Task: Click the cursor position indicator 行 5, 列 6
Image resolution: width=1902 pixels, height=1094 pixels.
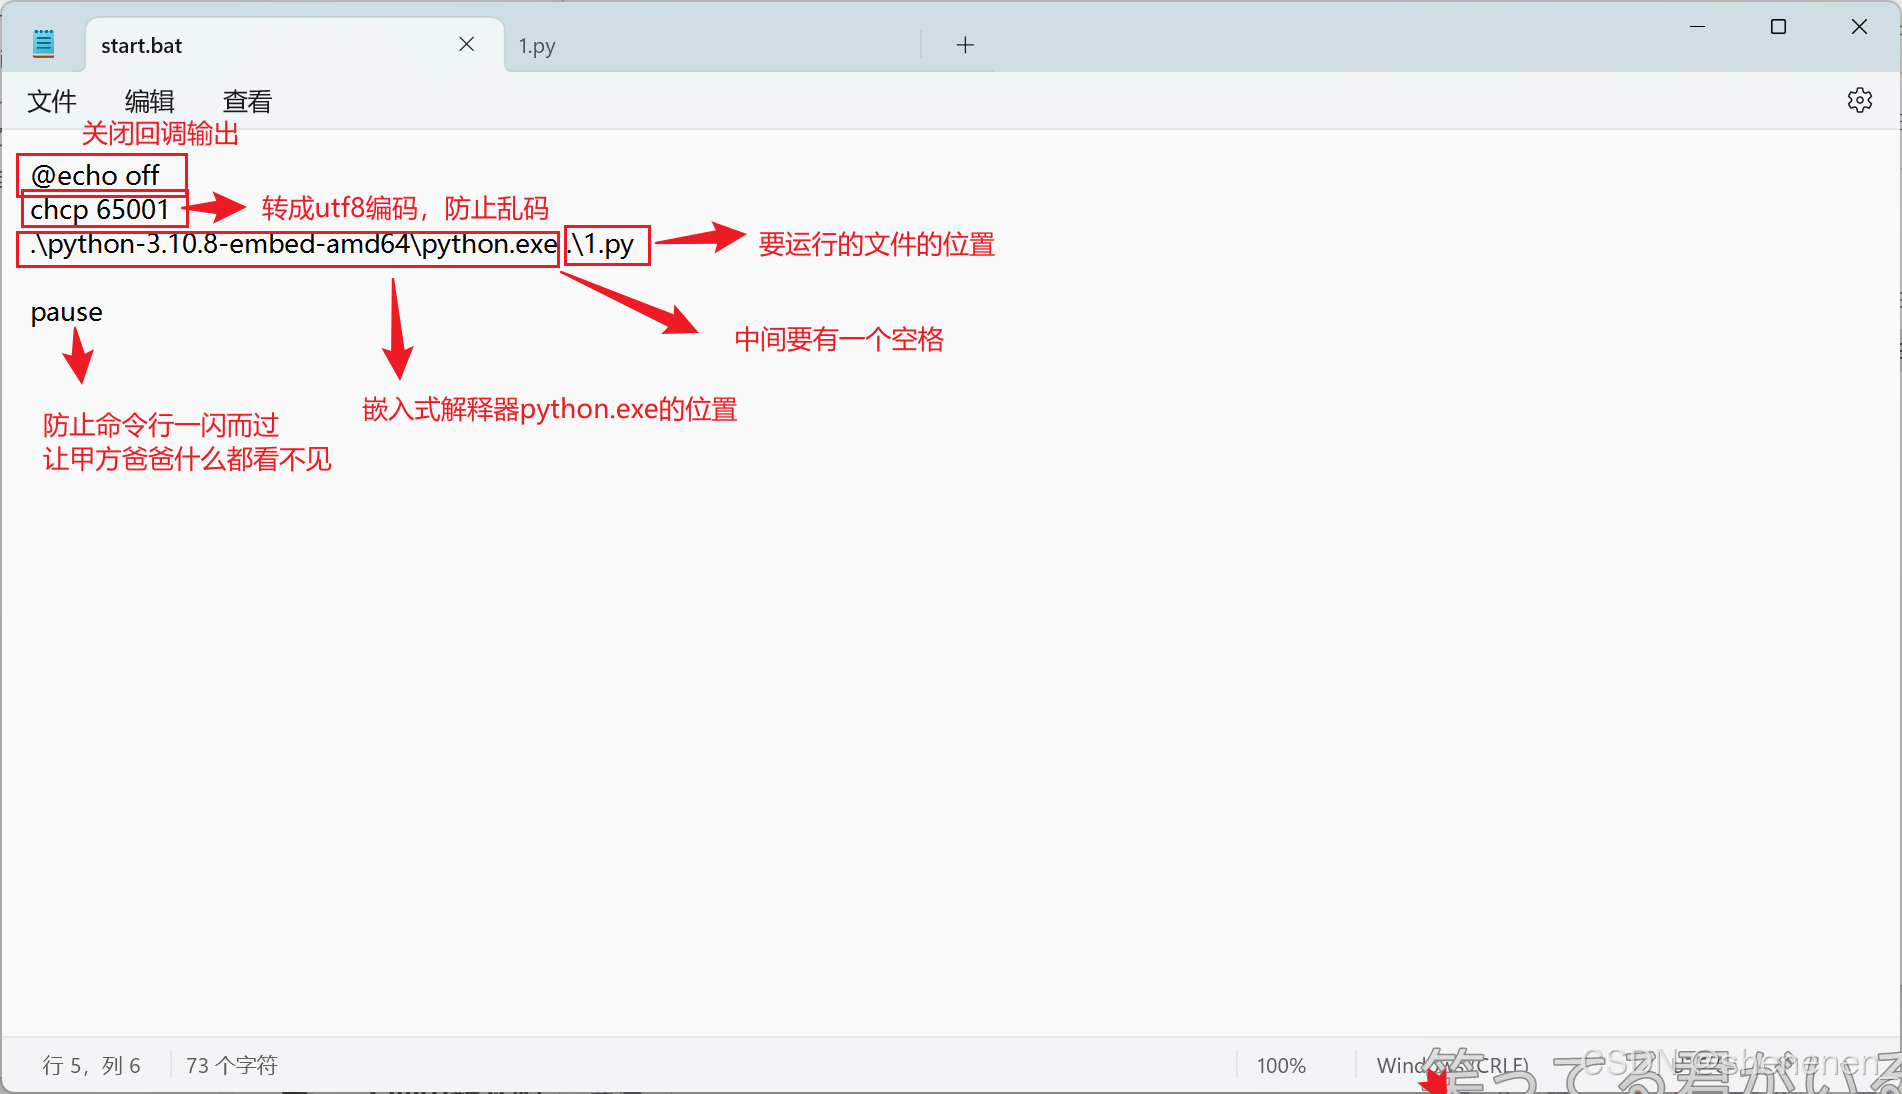Action: coord(92,1065)
